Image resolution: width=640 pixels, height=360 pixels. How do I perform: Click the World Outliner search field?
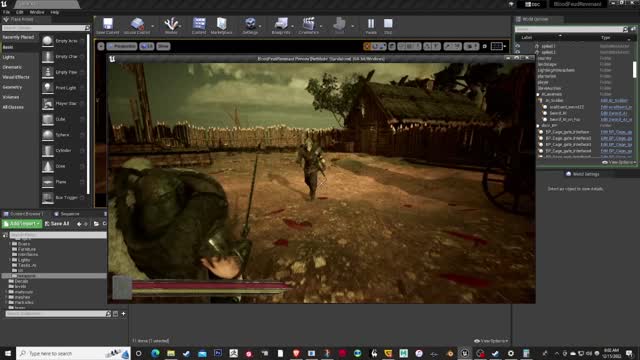[571, 29]
